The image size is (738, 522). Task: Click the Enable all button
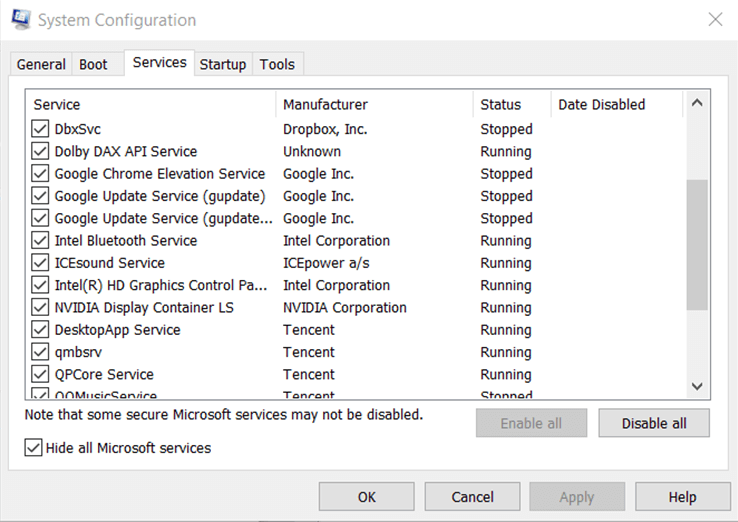531,423
